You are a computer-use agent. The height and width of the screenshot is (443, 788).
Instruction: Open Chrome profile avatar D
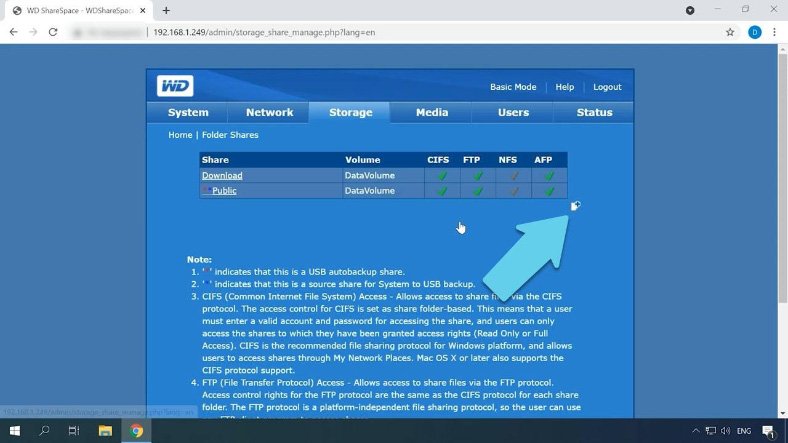(x=754, y=32)
